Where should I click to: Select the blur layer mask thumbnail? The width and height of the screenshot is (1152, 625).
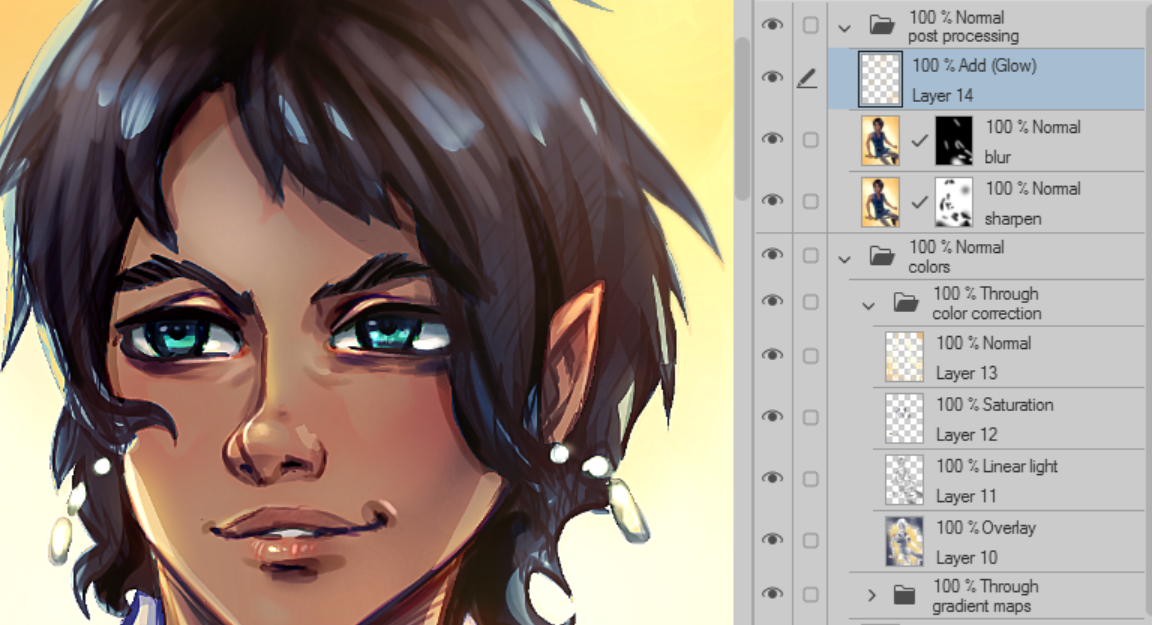(x=954, y=140)
